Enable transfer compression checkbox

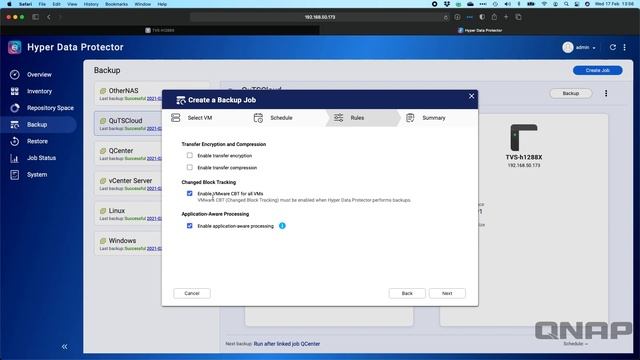(x=190, y=167)
